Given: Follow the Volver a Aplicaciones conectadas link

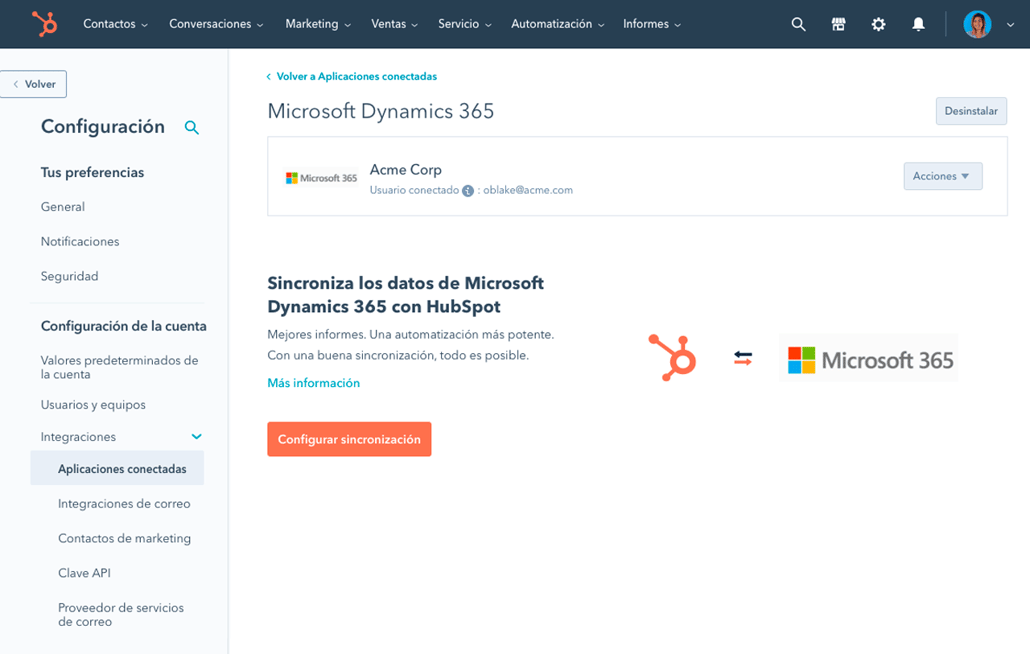Looking at the screenshot, I should [351, 77].
